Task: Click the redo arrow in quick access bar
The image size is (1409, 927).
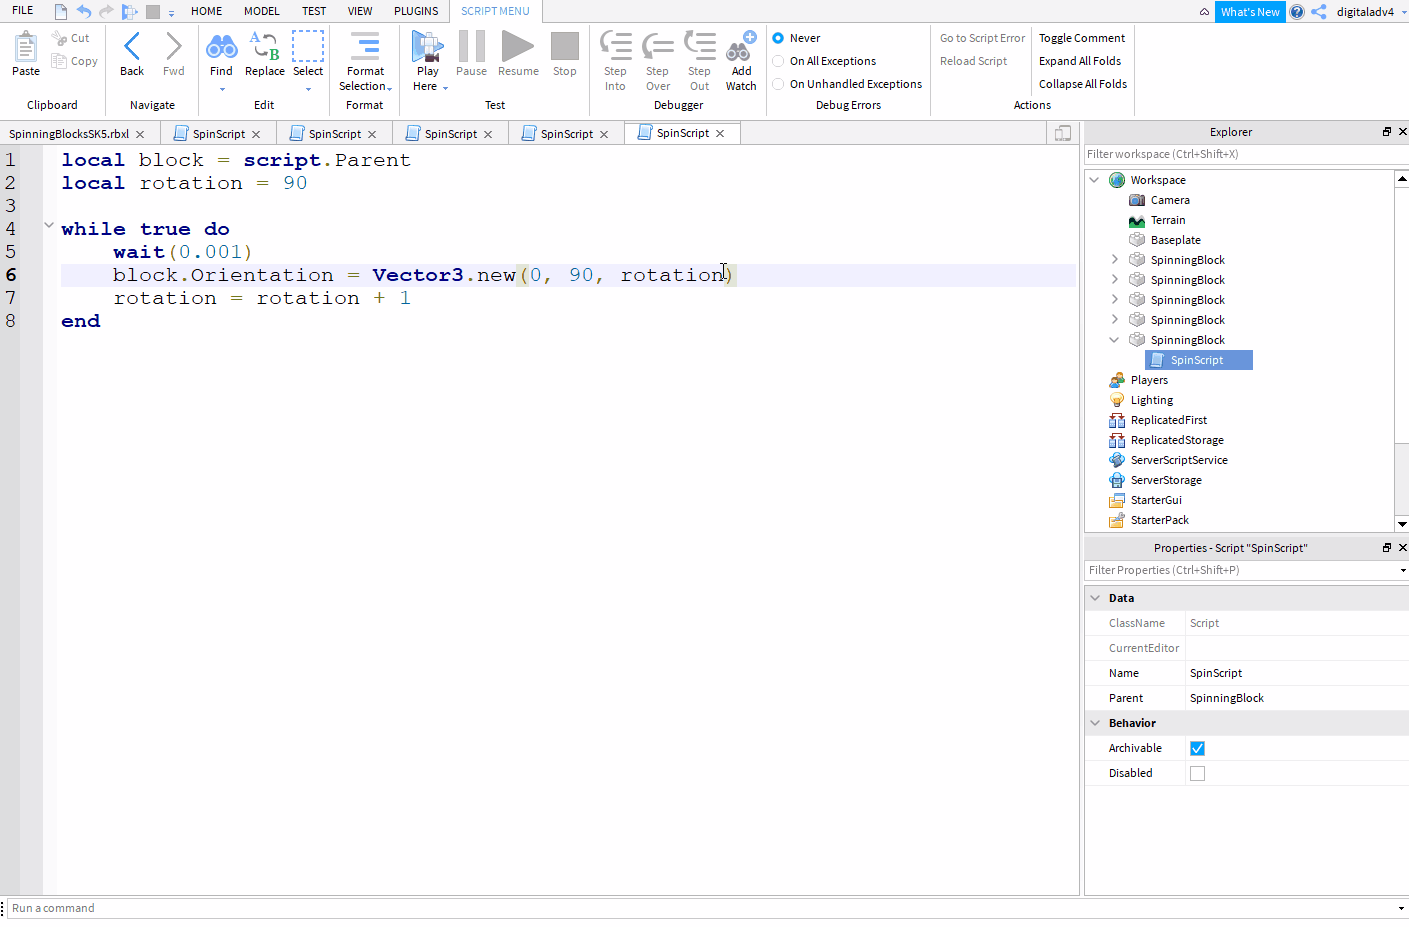Action: [x=107, y=12]
